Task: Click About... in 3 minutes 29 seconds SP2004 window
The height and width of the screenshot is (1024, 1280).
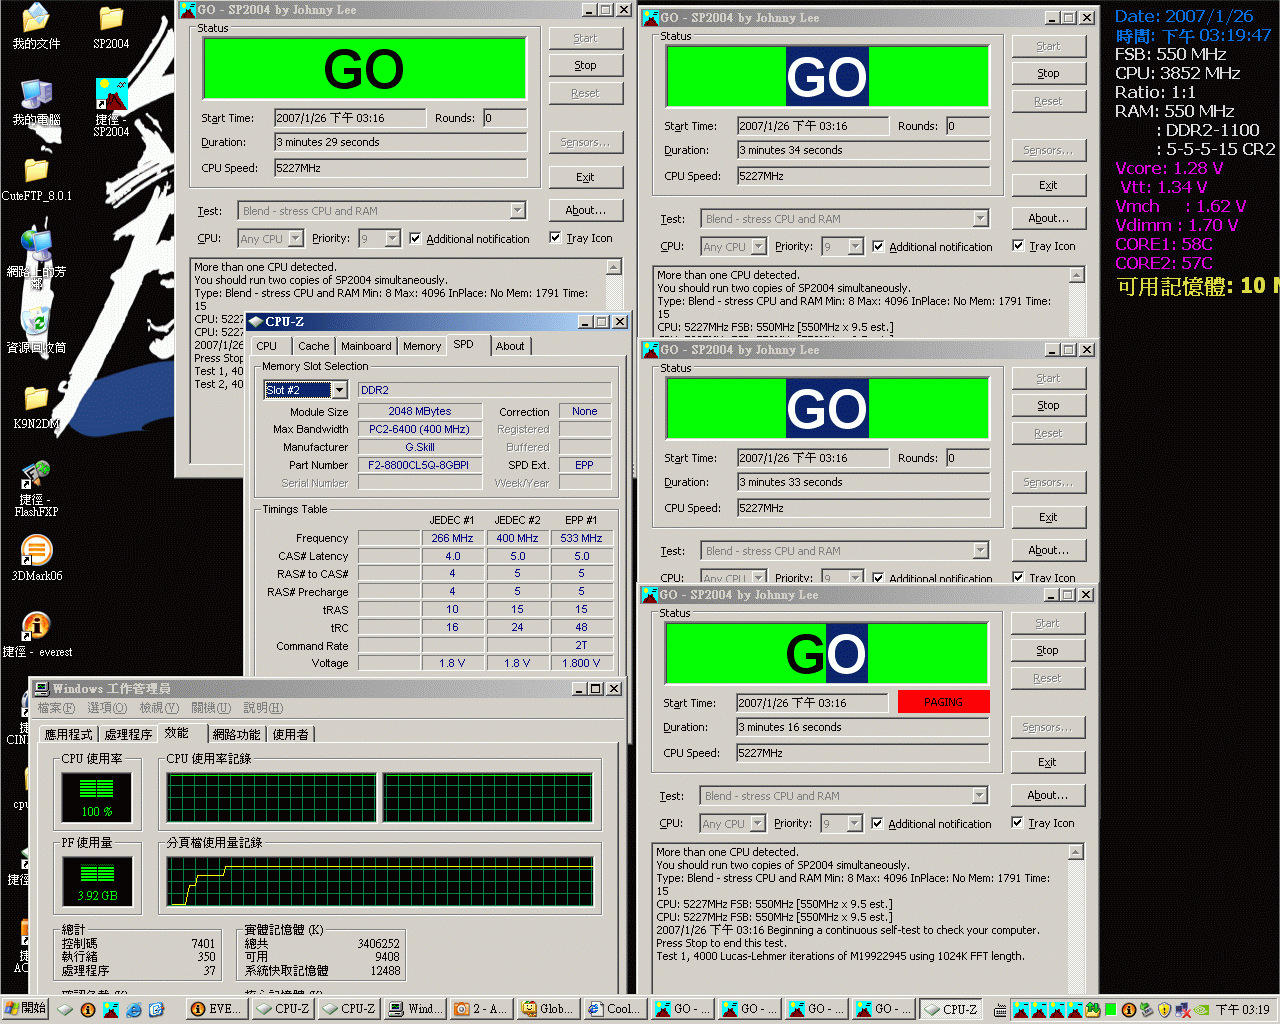Action: pos(585,211)
